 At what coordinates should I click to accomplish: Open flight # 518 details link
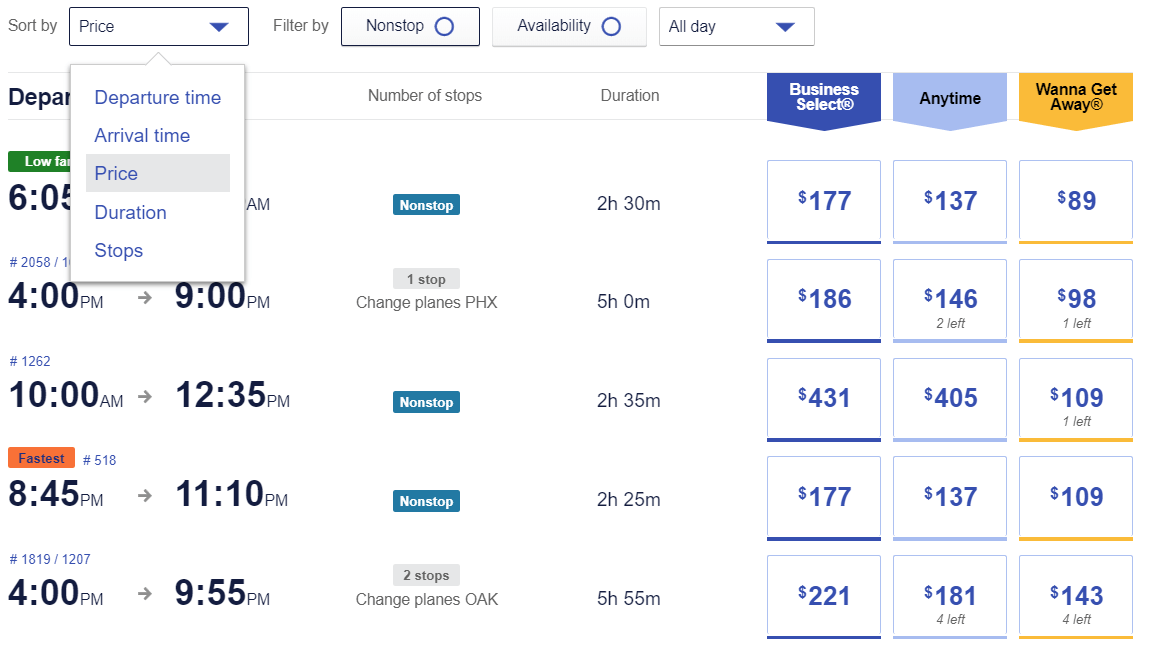[99, 460]
